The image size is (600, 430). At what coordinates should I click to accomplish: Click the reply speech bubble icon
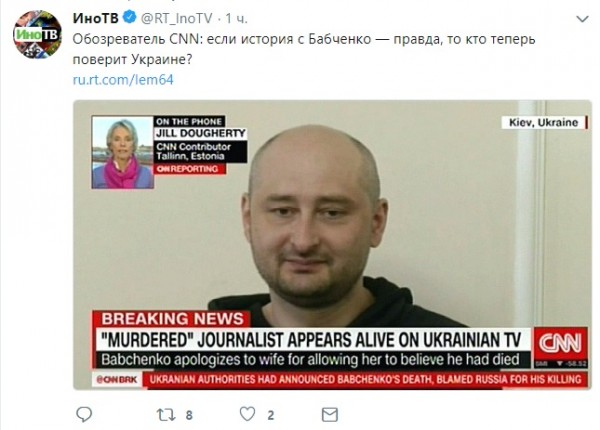(84, 414)
